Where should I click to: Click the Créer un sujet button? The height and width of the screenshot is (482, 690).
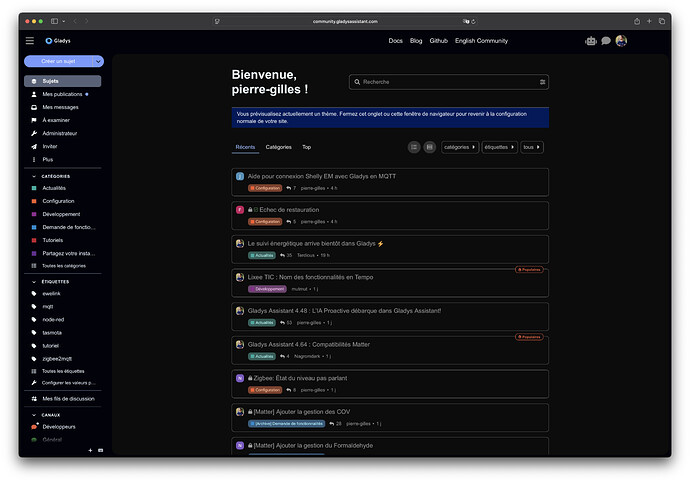point(59,61)
